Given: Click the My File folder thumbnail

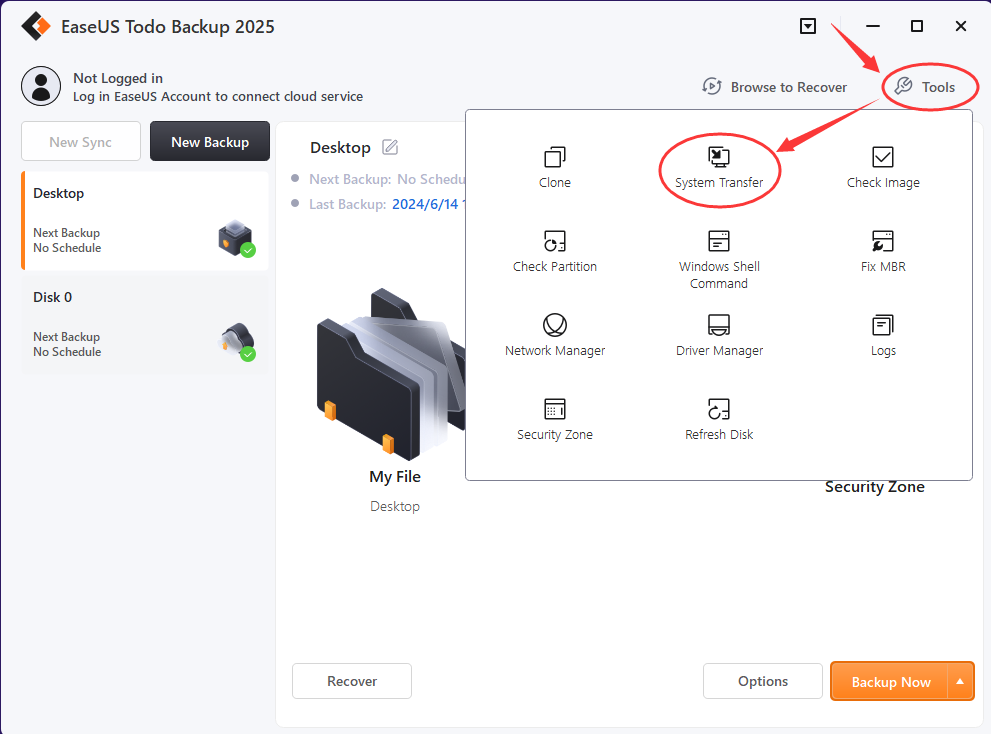Looking at the screenshot, I should pyautogui.click(x=391, y=375).
